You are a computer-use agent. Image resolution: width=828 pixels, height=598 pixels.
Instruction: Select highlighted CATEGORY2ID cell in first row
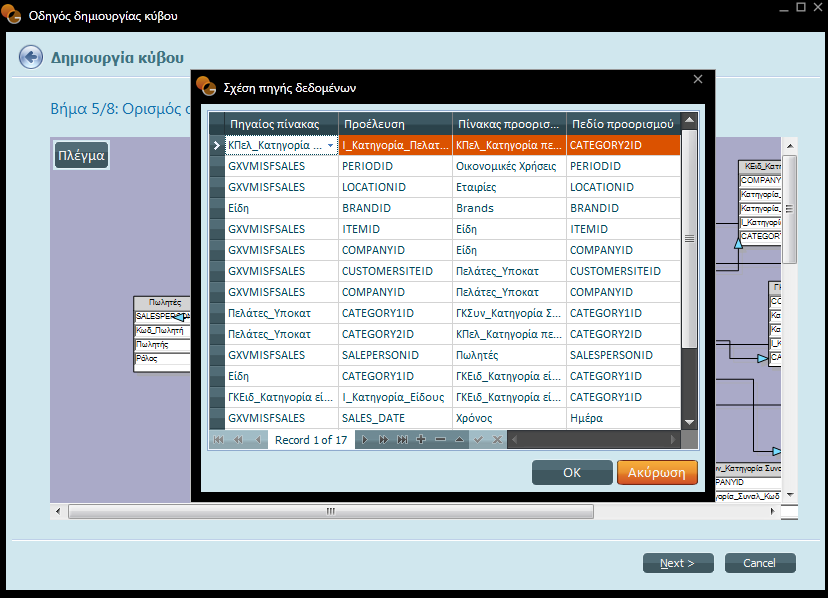tap(624, 145)
